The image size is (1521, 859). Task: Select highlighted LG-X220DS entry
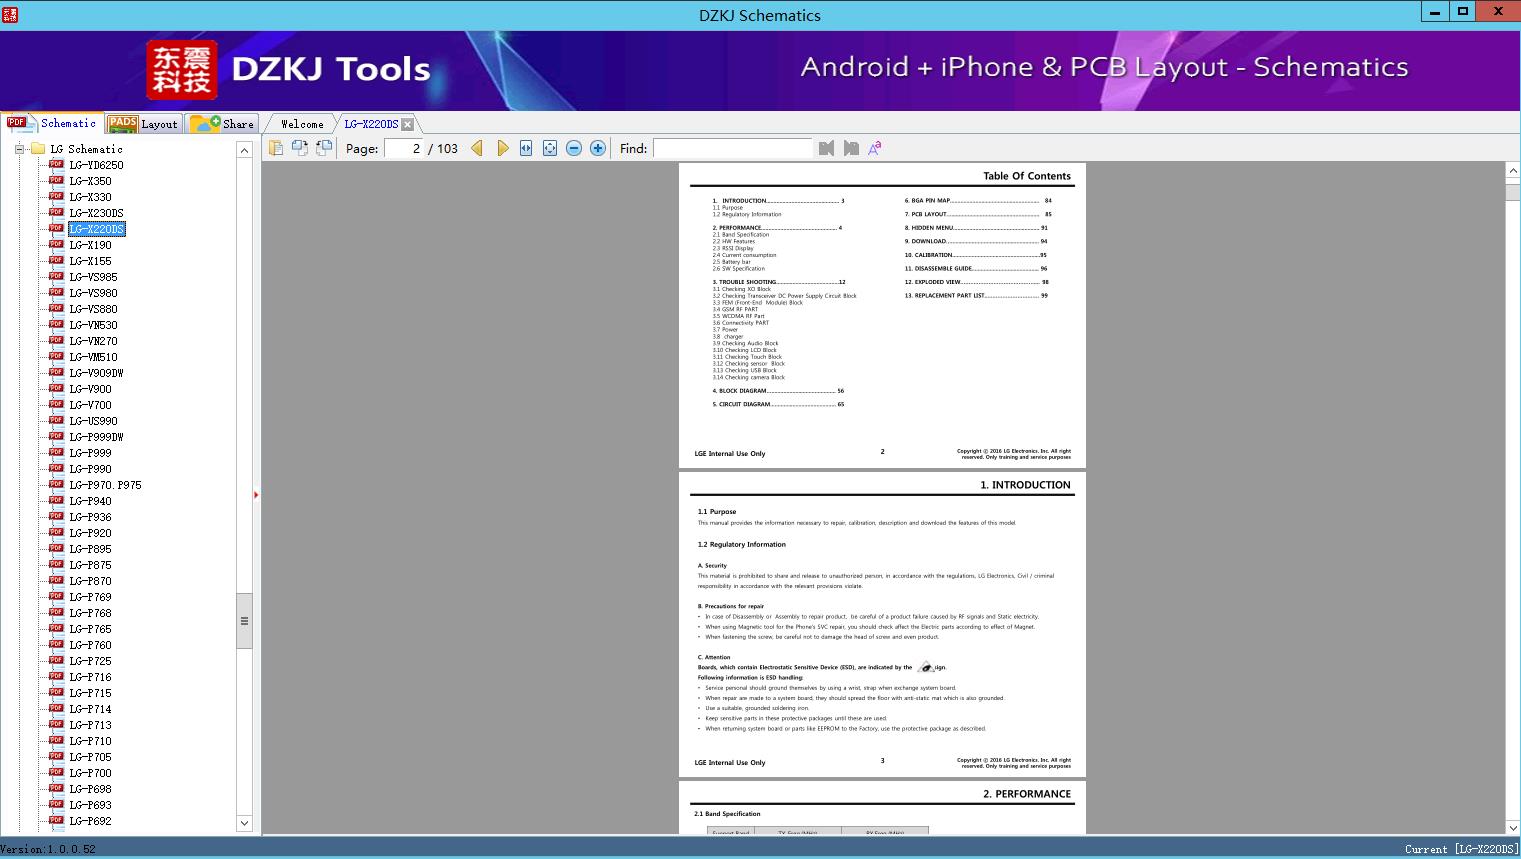coord(97,229)
